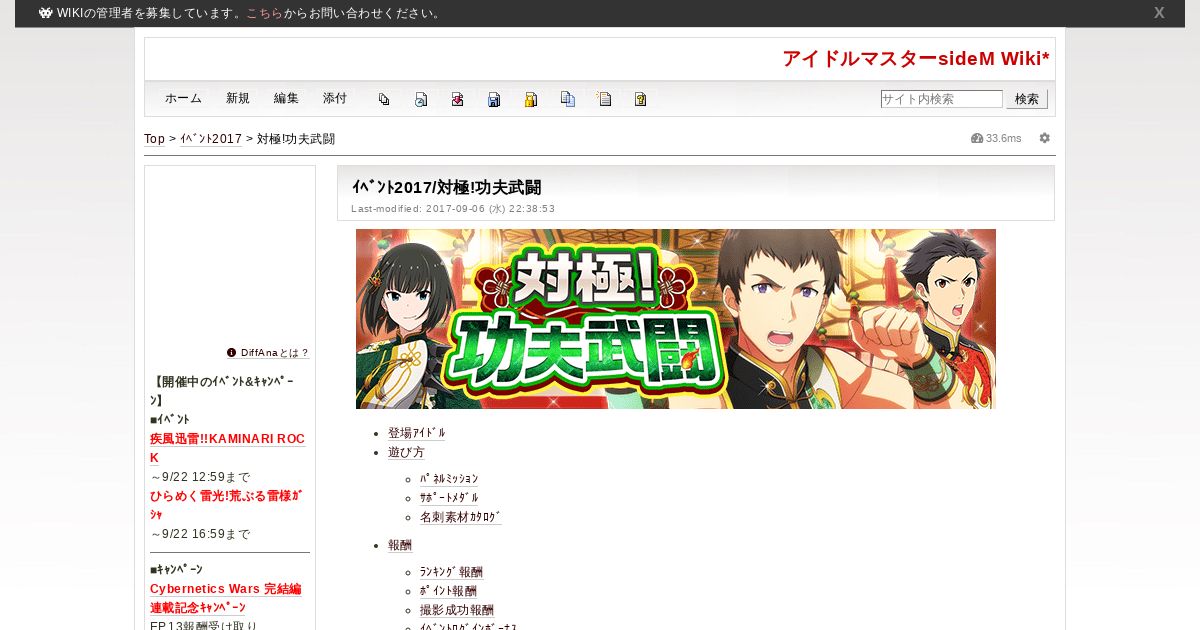Jump to the 報酬 section
Image resolution: width=1200 pixels, height=630 pixels.
pyautogui.click(x=400, y=545)
